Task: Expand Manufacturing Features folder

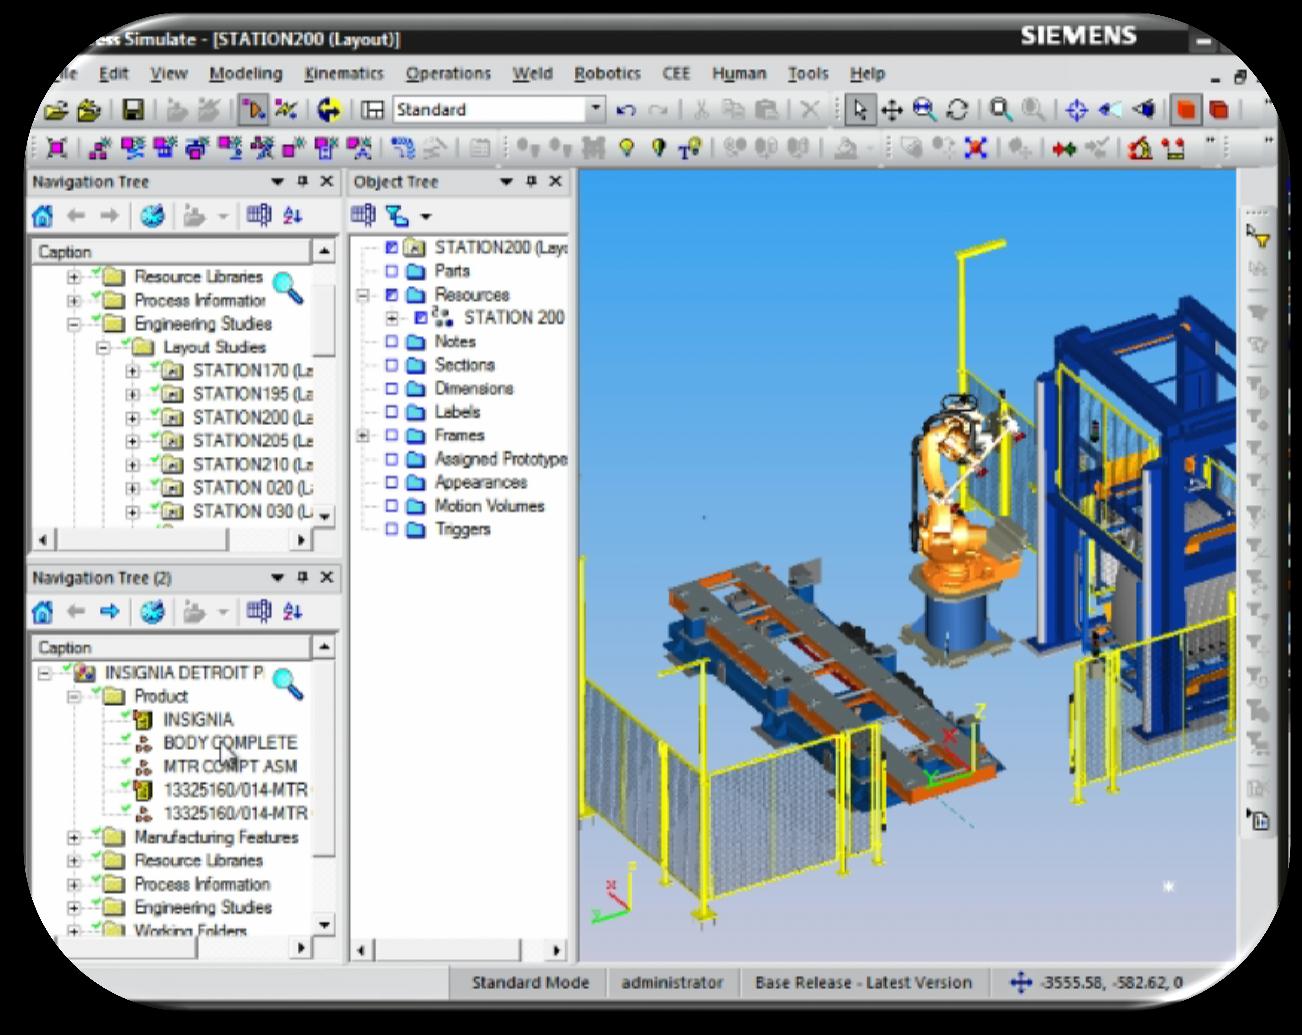Action: pos(74,838)
